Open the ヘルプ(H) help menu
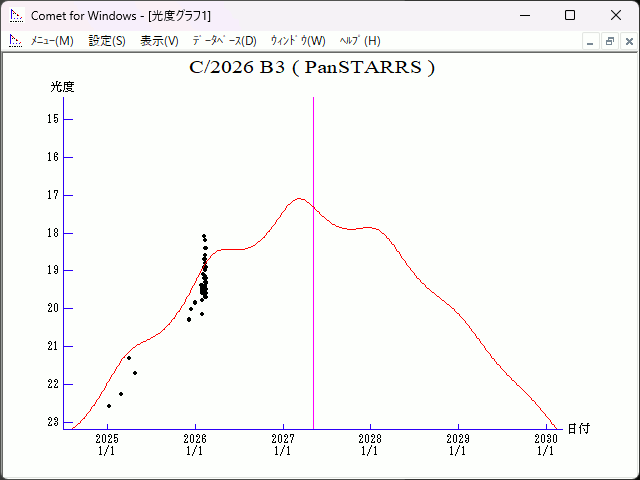This screenshot has width=640, height=480. [360, 41]
